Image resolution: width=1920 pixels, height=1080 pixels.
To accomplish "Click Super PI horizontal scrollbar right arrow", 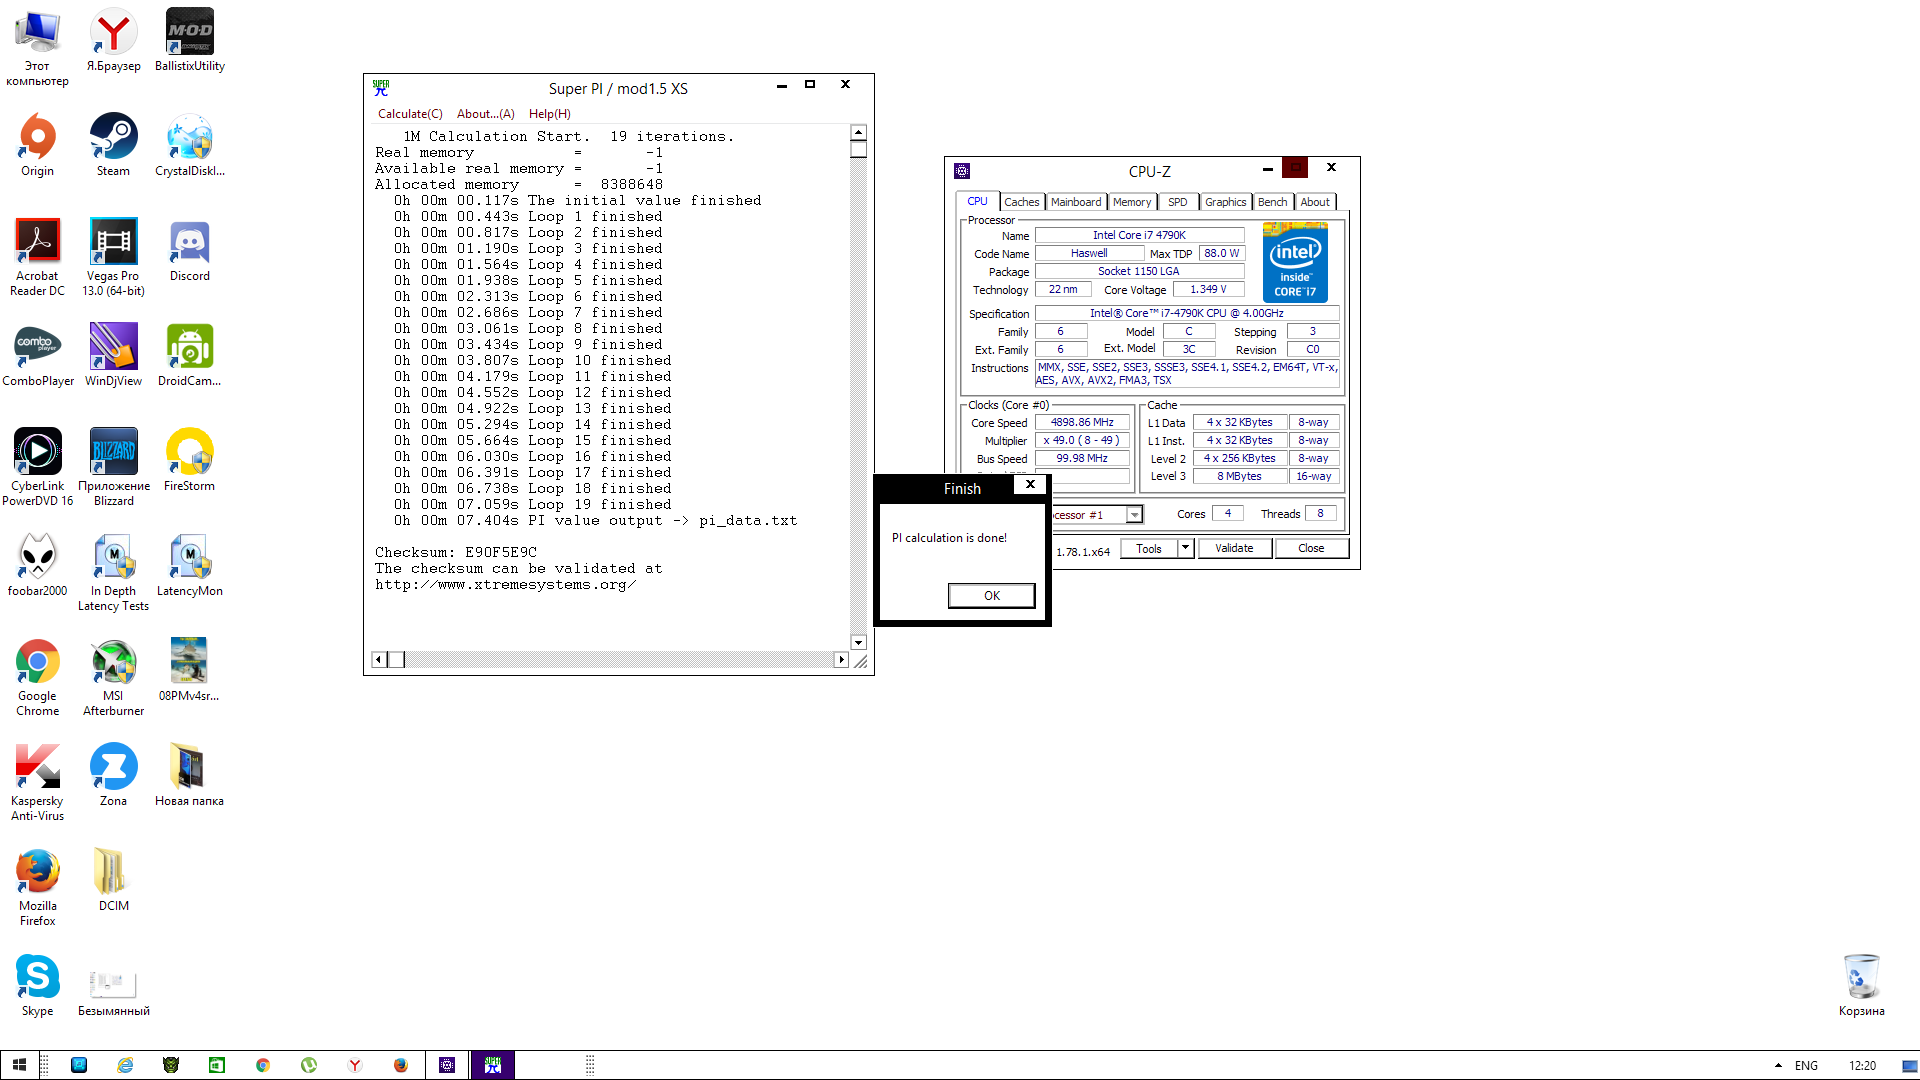I will point(841,659).
